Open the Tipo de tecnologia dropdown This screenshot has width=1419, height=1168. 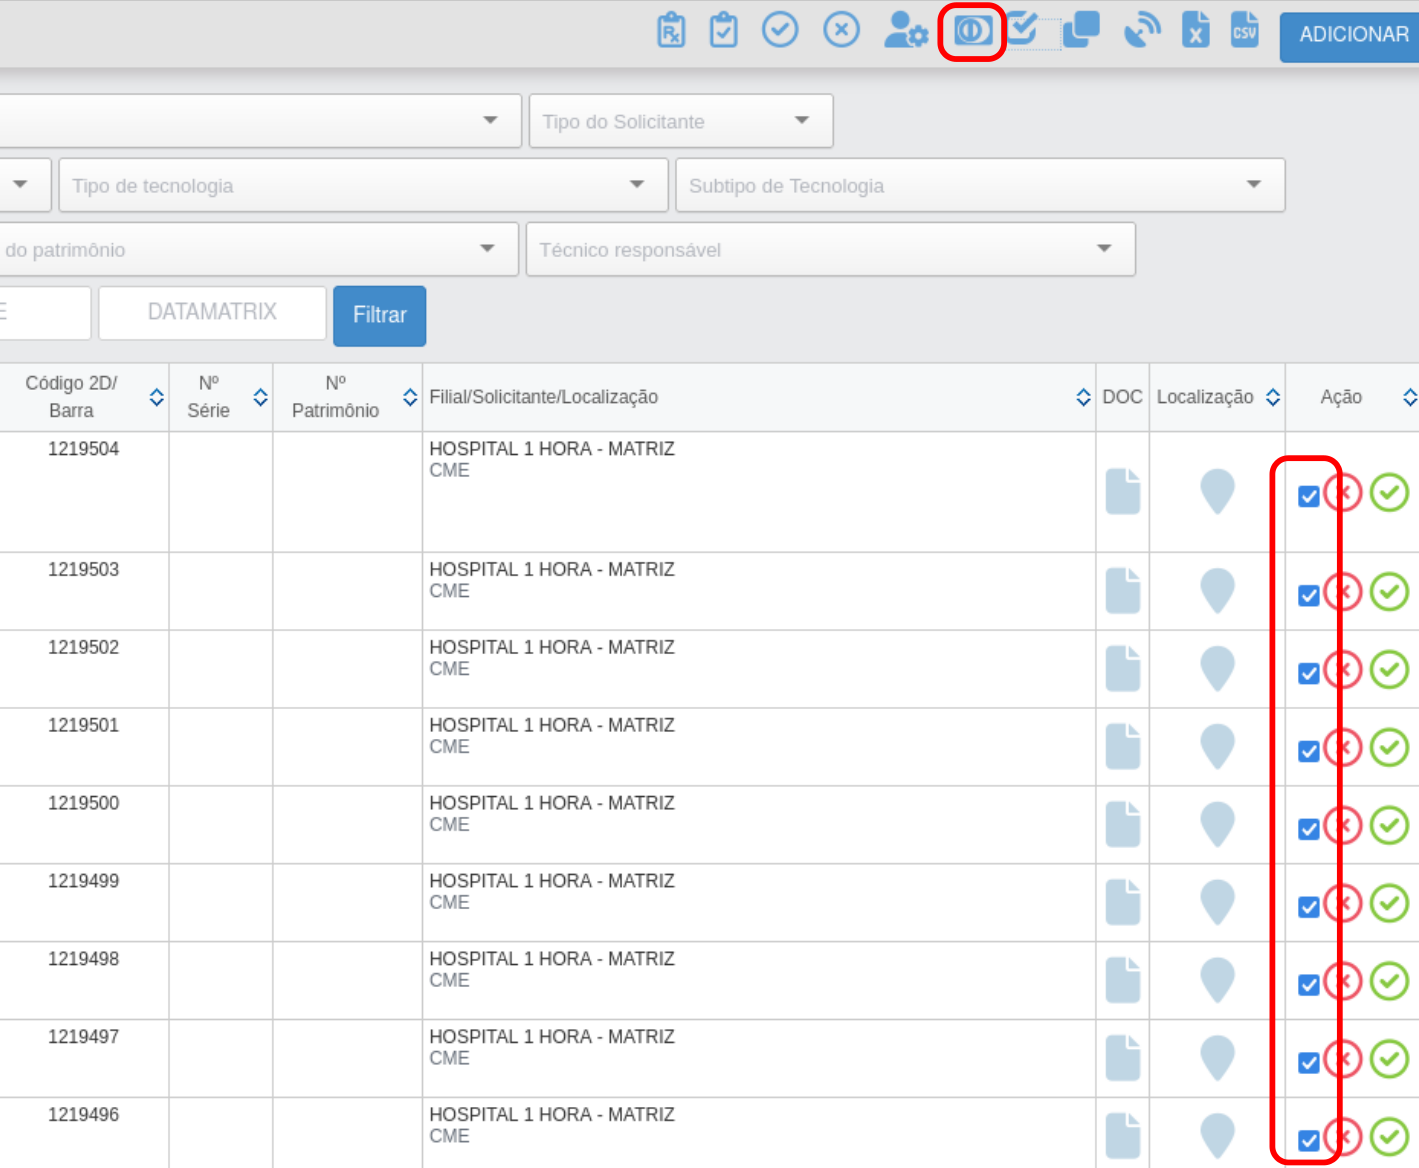pyautogui.click(x=363, y=185)
